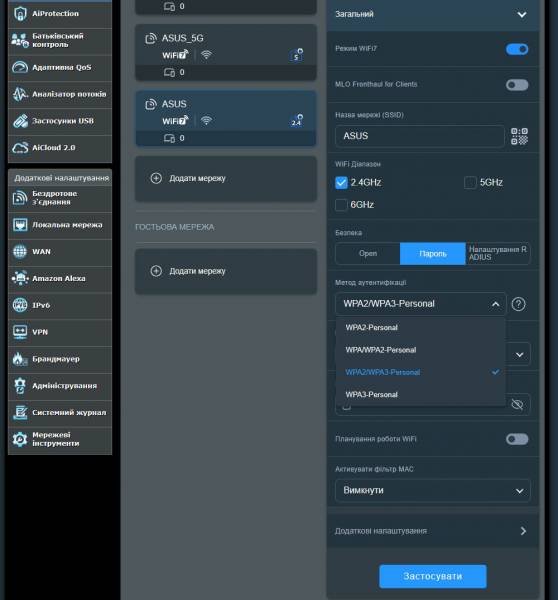Select WPA3-Personal from the list
The height and width of the screenshot is (600, 558).
pos(421,395)
